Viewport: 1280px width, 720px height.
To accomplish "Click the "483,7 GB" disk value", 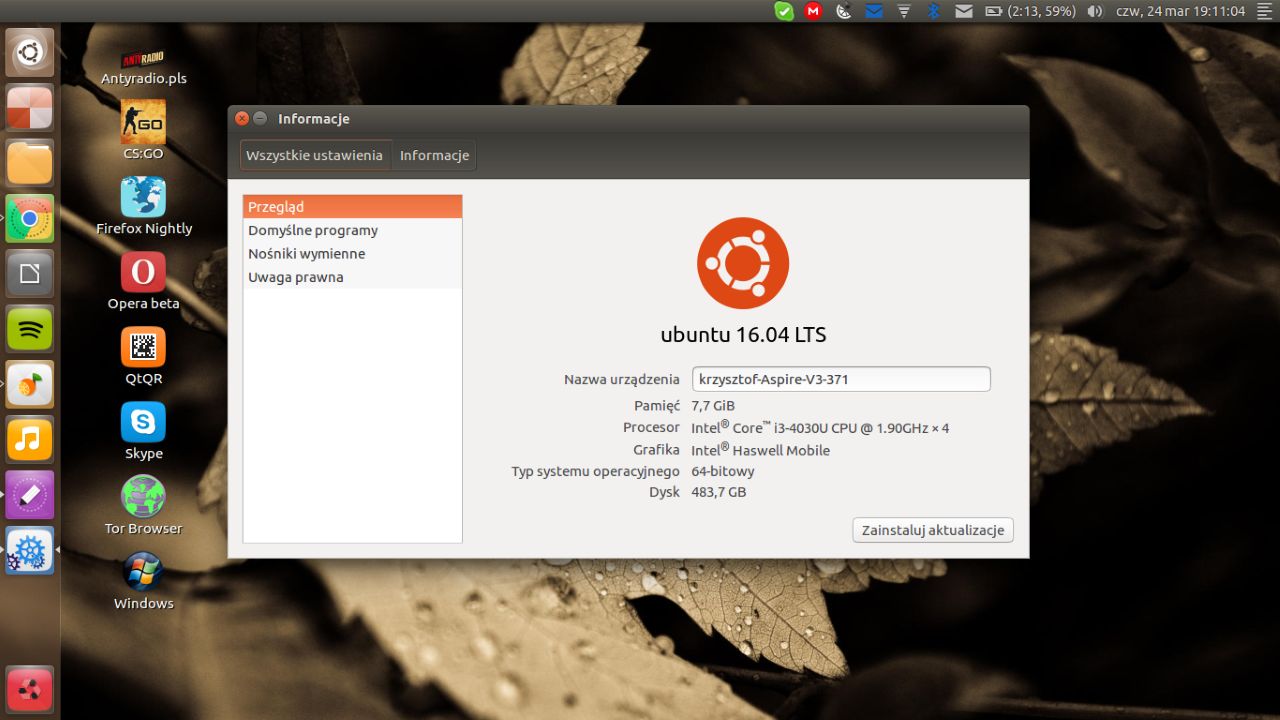I will 719,492.
